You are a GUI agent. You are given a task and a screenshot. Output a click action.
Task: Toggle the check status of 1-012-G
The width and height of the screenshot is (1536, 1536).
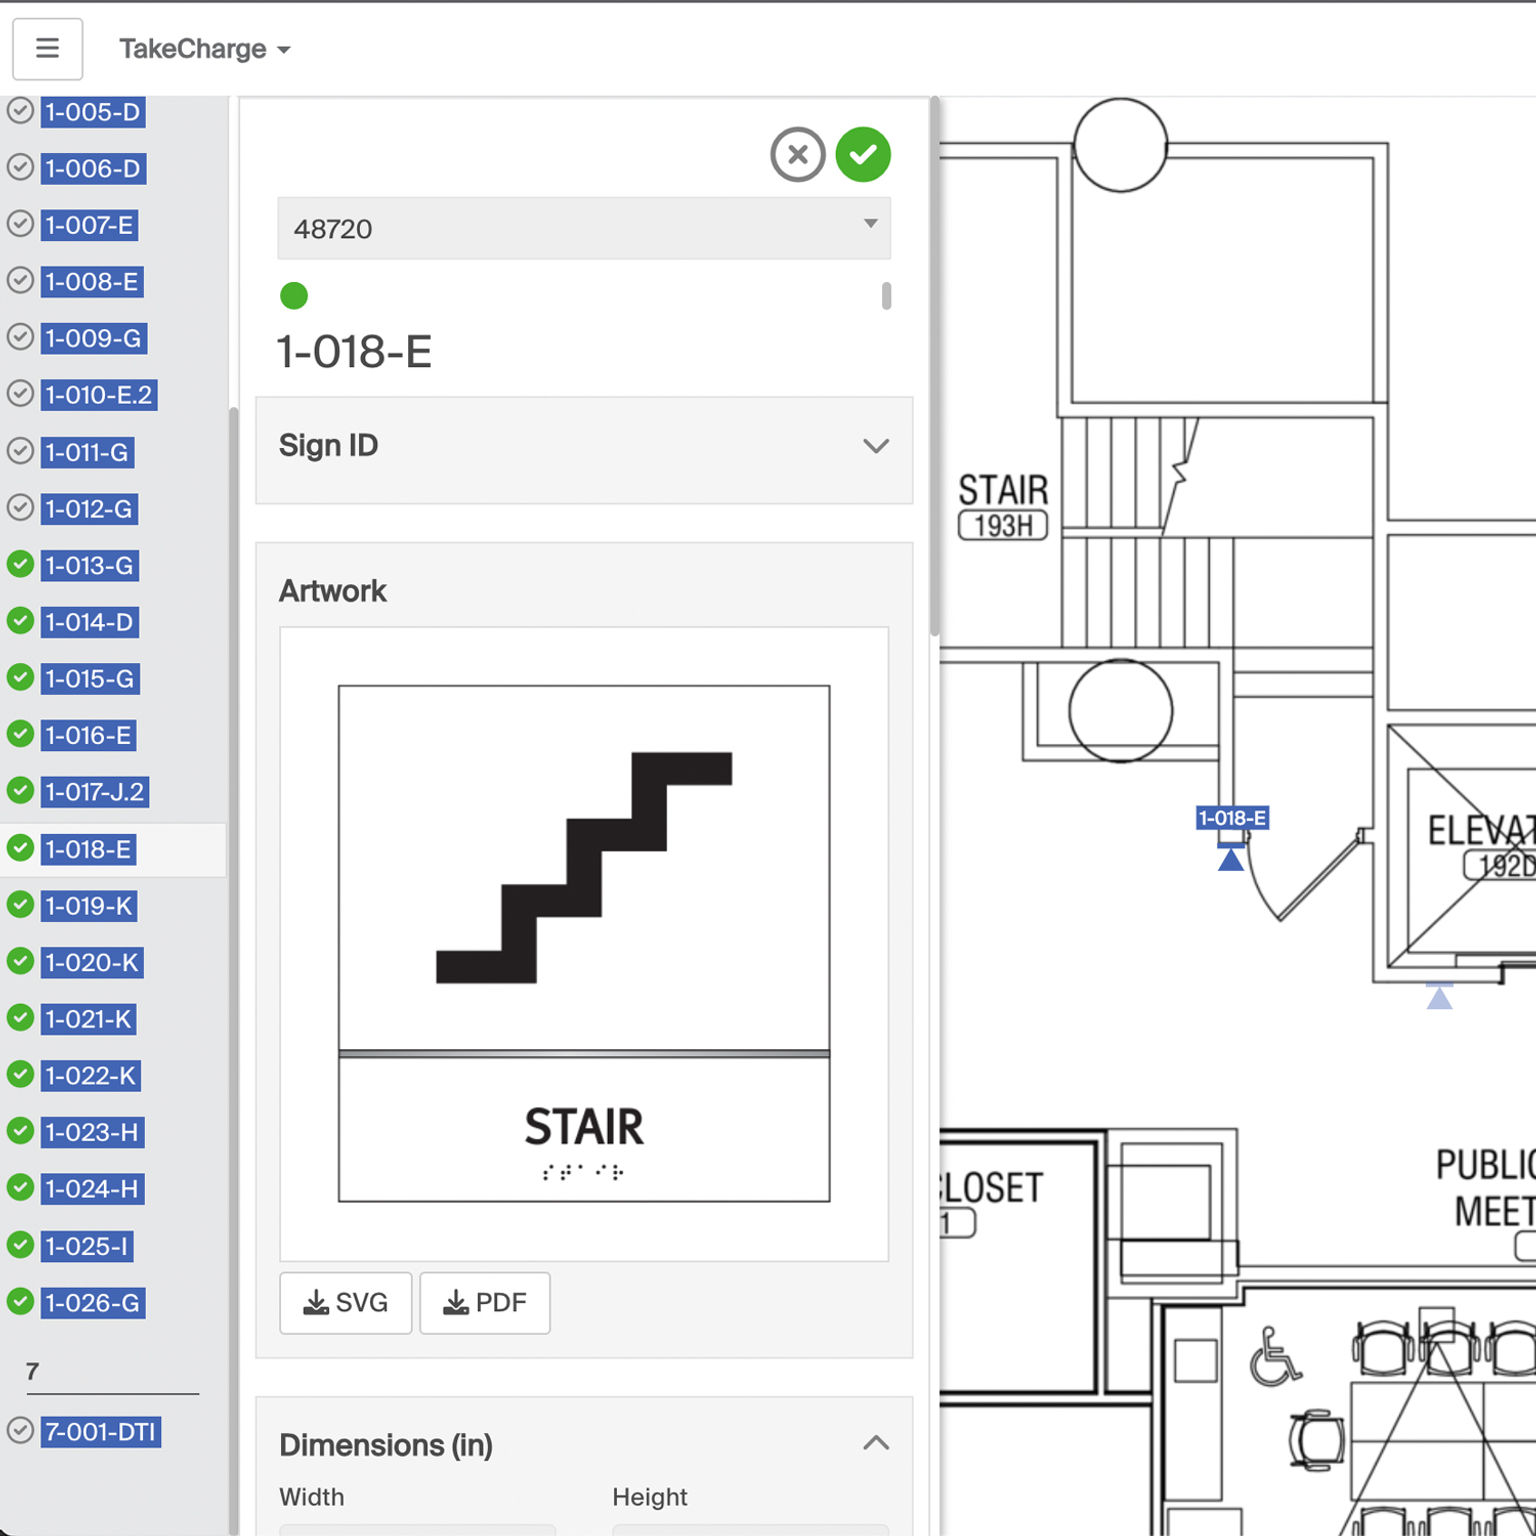pyautogui.click(x=20, y=508)
